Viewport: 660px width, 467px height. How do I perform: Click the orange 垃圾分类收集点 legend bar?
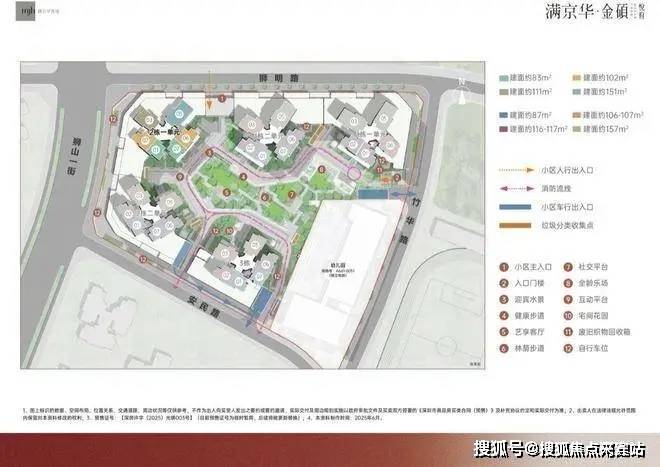point(515,225)
